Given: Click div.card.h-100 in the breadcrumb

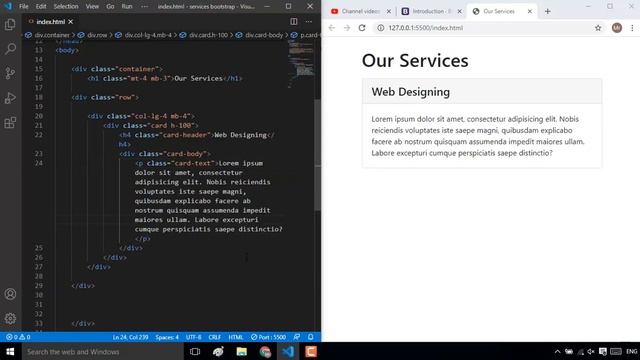Looking at the screenshot, I should click(x=208, y=35).
